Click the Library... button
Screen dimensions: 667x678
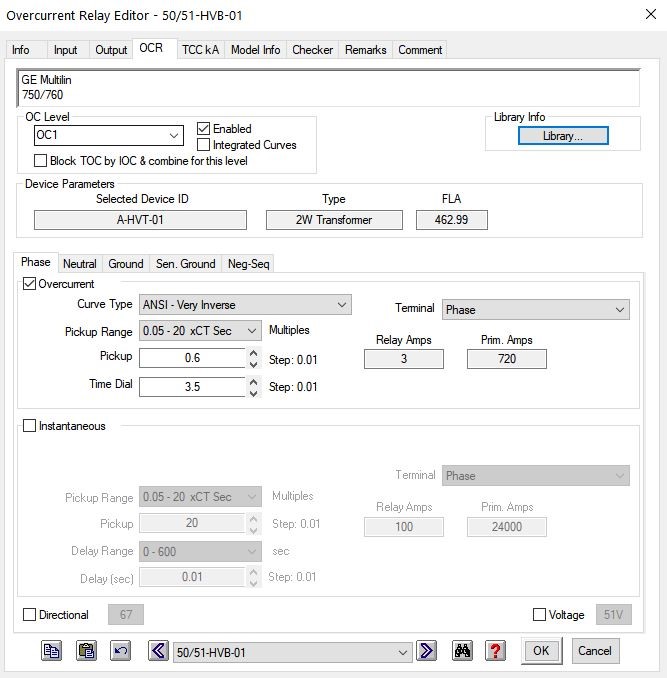tap(563, 136)
